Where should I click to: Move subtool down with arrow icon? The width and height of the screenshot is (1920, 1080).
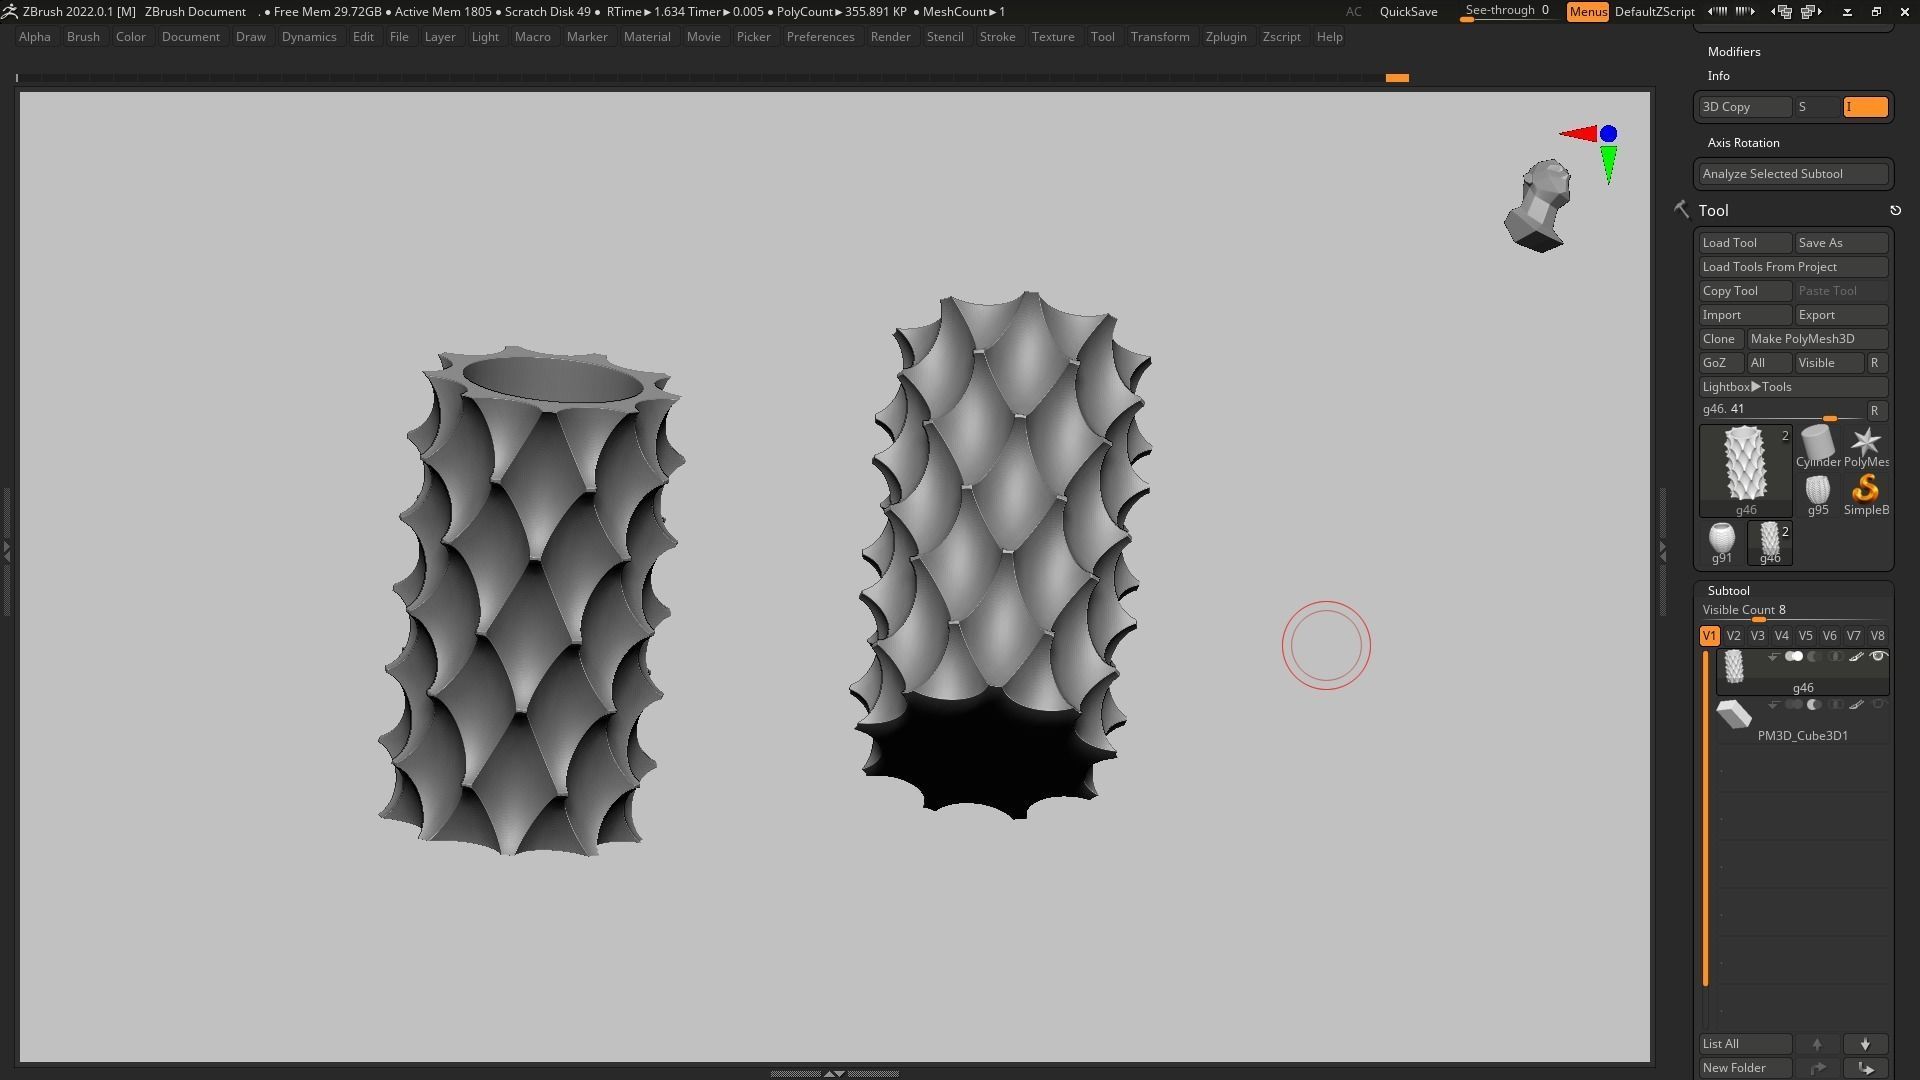point(1865,1044)
